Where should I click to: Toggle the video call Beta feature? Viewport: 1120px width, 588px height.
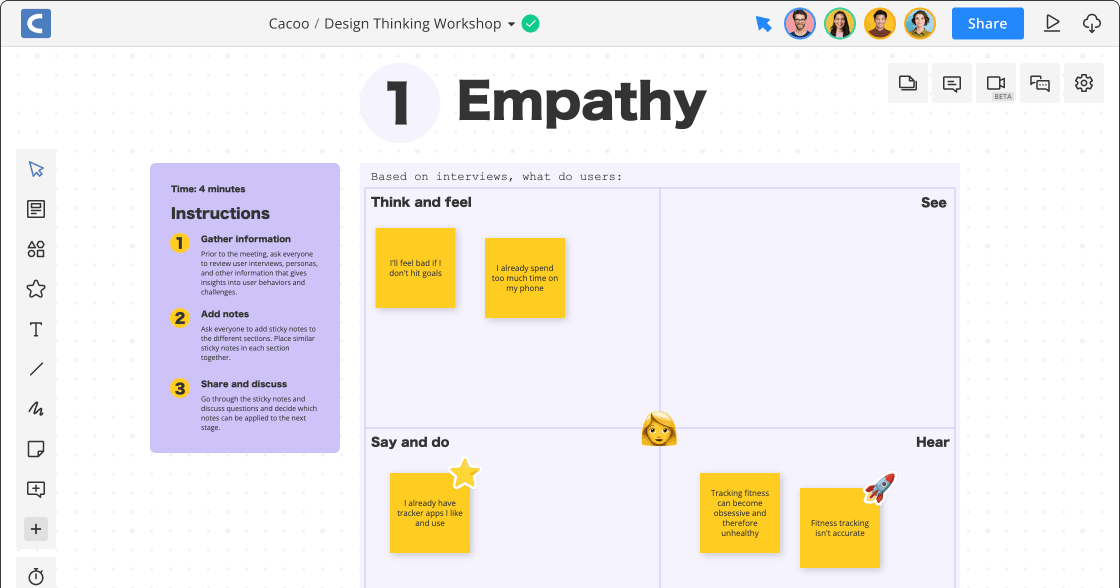pyautogui.click(x=995, y=82)
